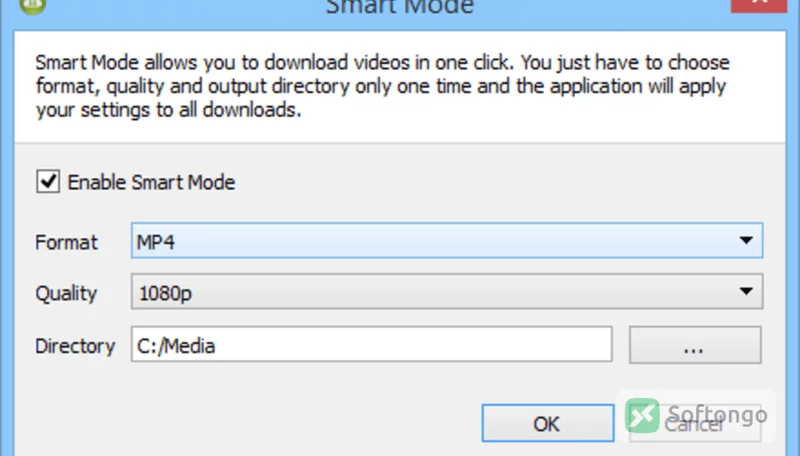Close the Smart Mode dialog window
The image size is (800, 456).
pos(759,4)
